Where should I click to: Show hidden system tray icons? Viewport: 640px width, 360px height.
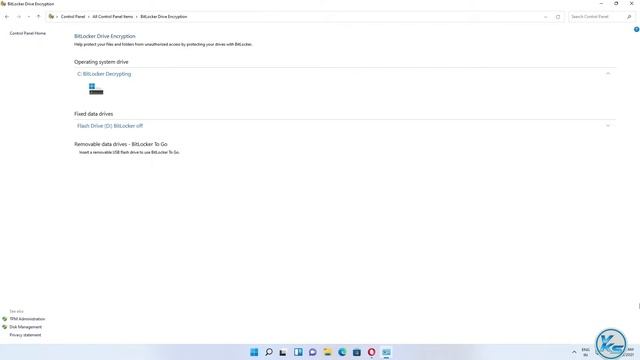coord(574,352)
